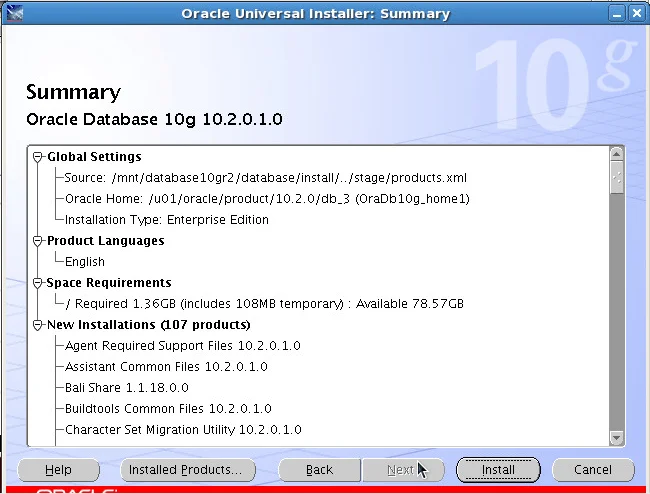The width and height of the screenshot is (650, 494).
Task: Click the scrollbar down arrow
Action: tap(617, 438)
